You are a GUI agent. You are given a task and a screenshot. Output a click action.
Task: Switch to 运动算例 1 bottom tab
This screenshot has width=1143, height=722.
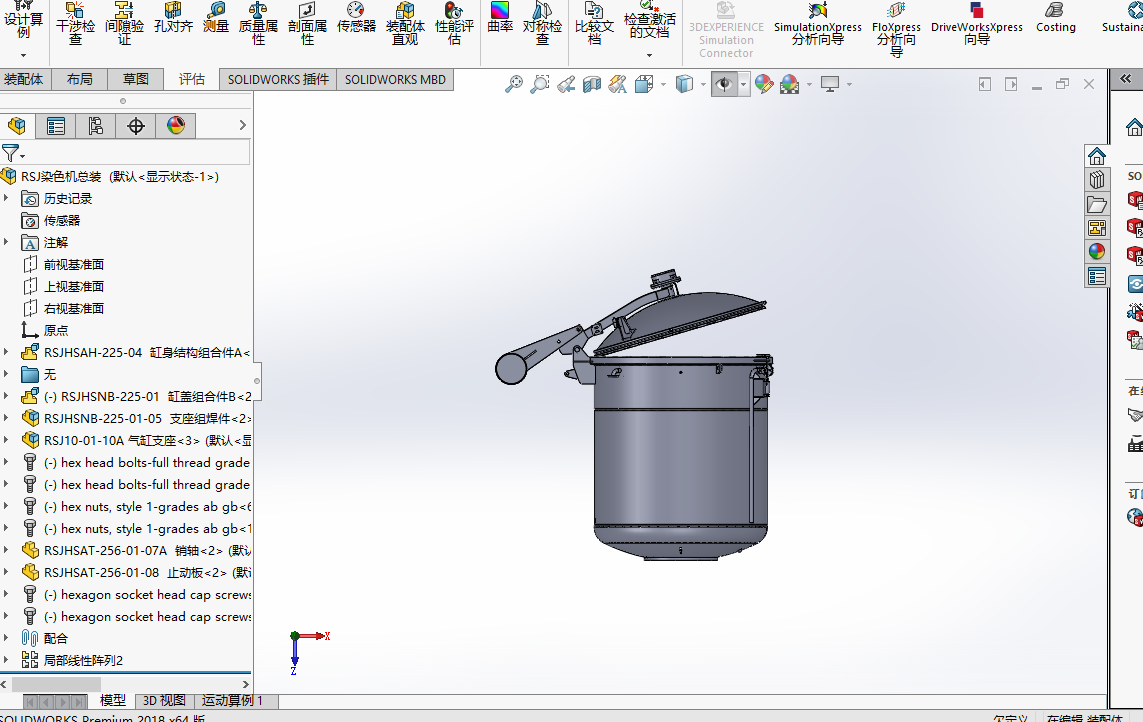coord(232,700)
